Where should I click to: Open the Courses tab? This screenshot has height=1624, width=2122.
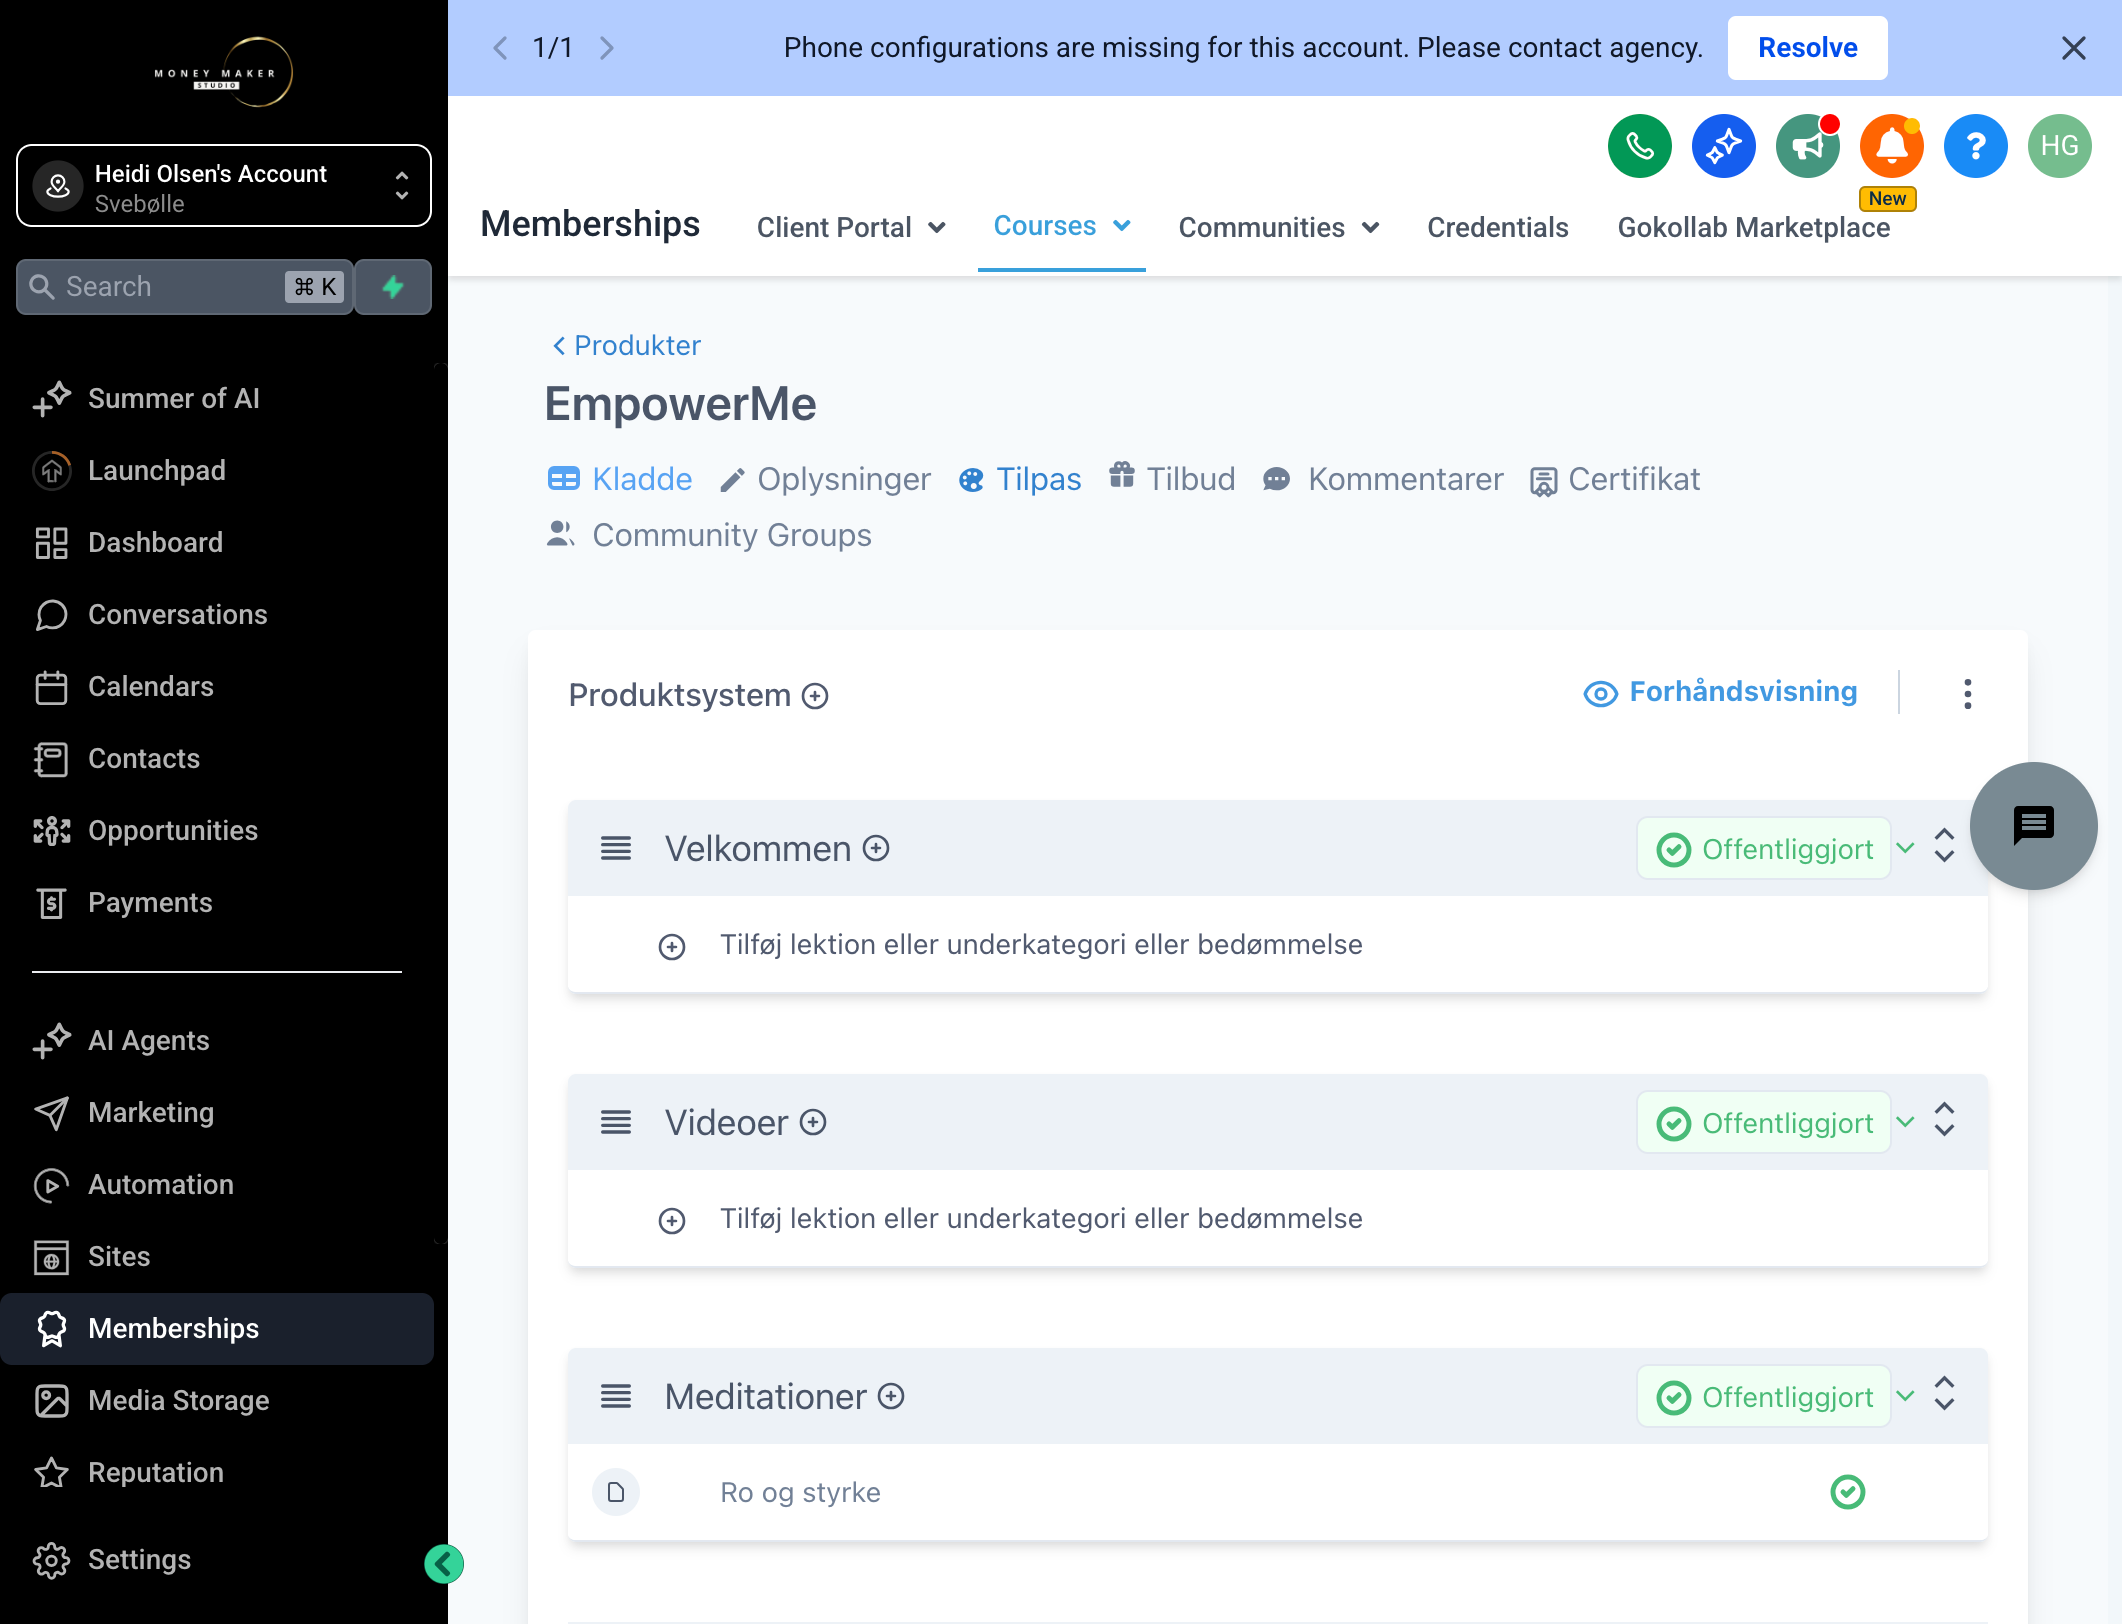[1061, 227]
